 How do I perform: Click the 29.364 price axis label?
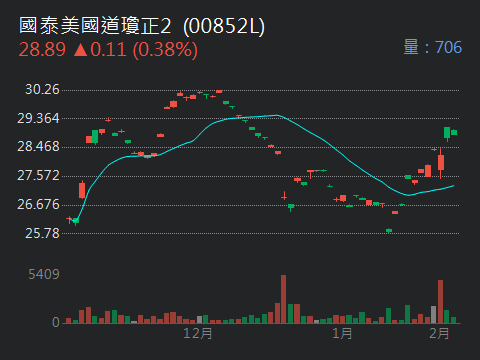[38, 118]
